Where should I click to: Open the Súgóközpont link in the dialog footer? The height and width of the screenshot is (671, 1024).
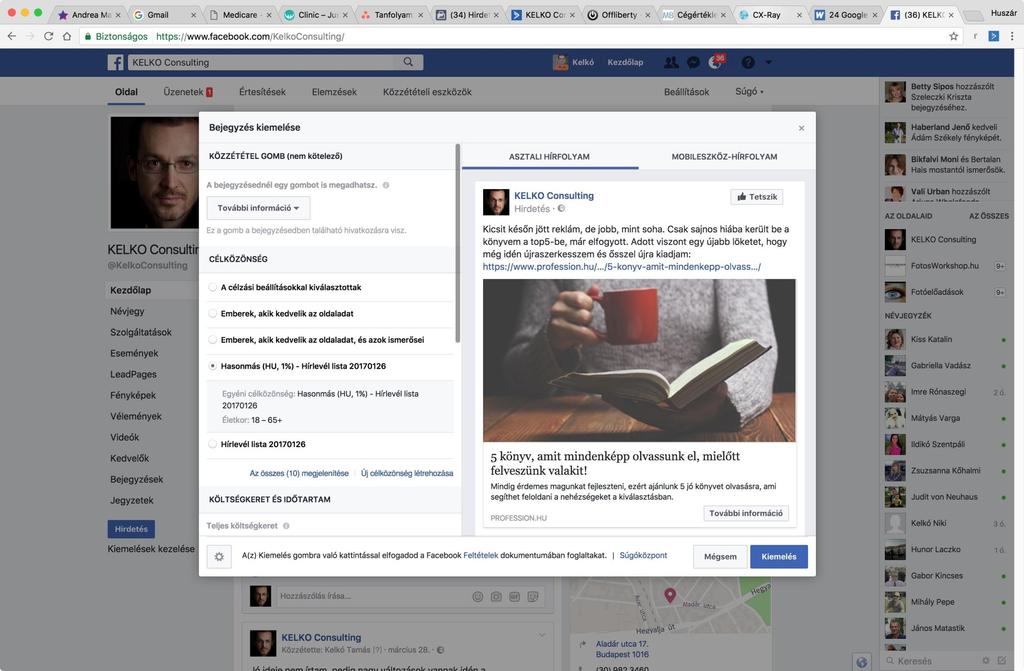643,555
